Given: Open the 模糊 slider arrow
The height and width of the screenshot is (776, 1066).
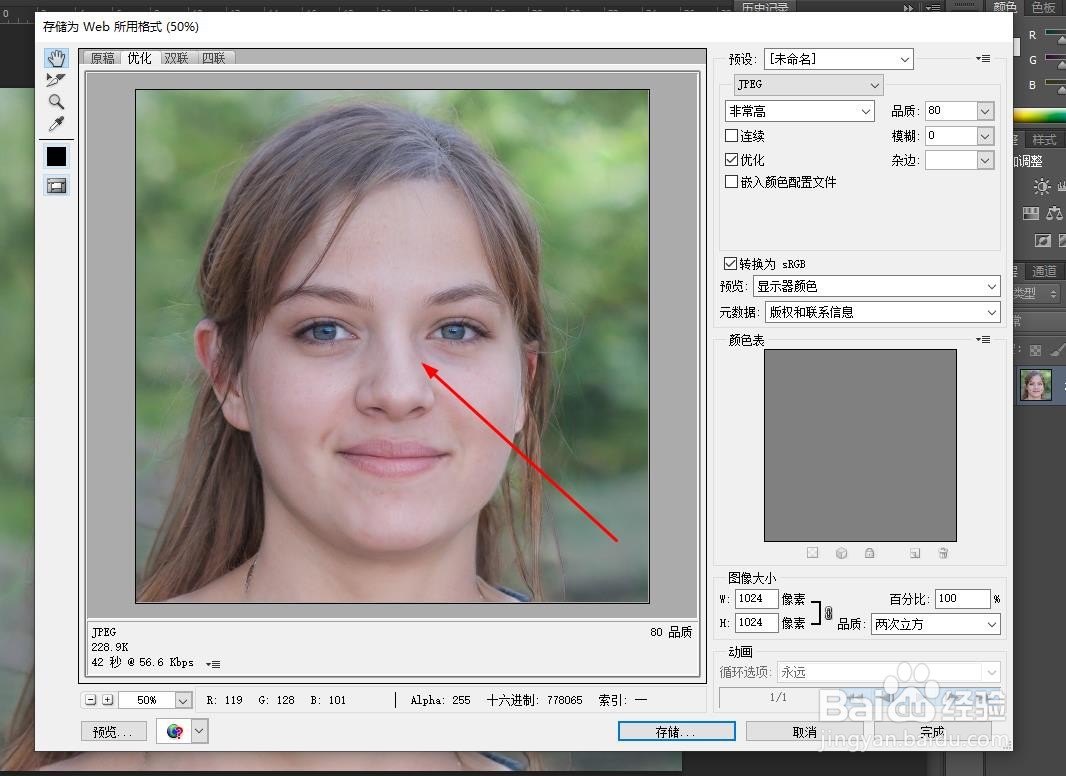Looking at the screenshot, I should pos(986,136).
